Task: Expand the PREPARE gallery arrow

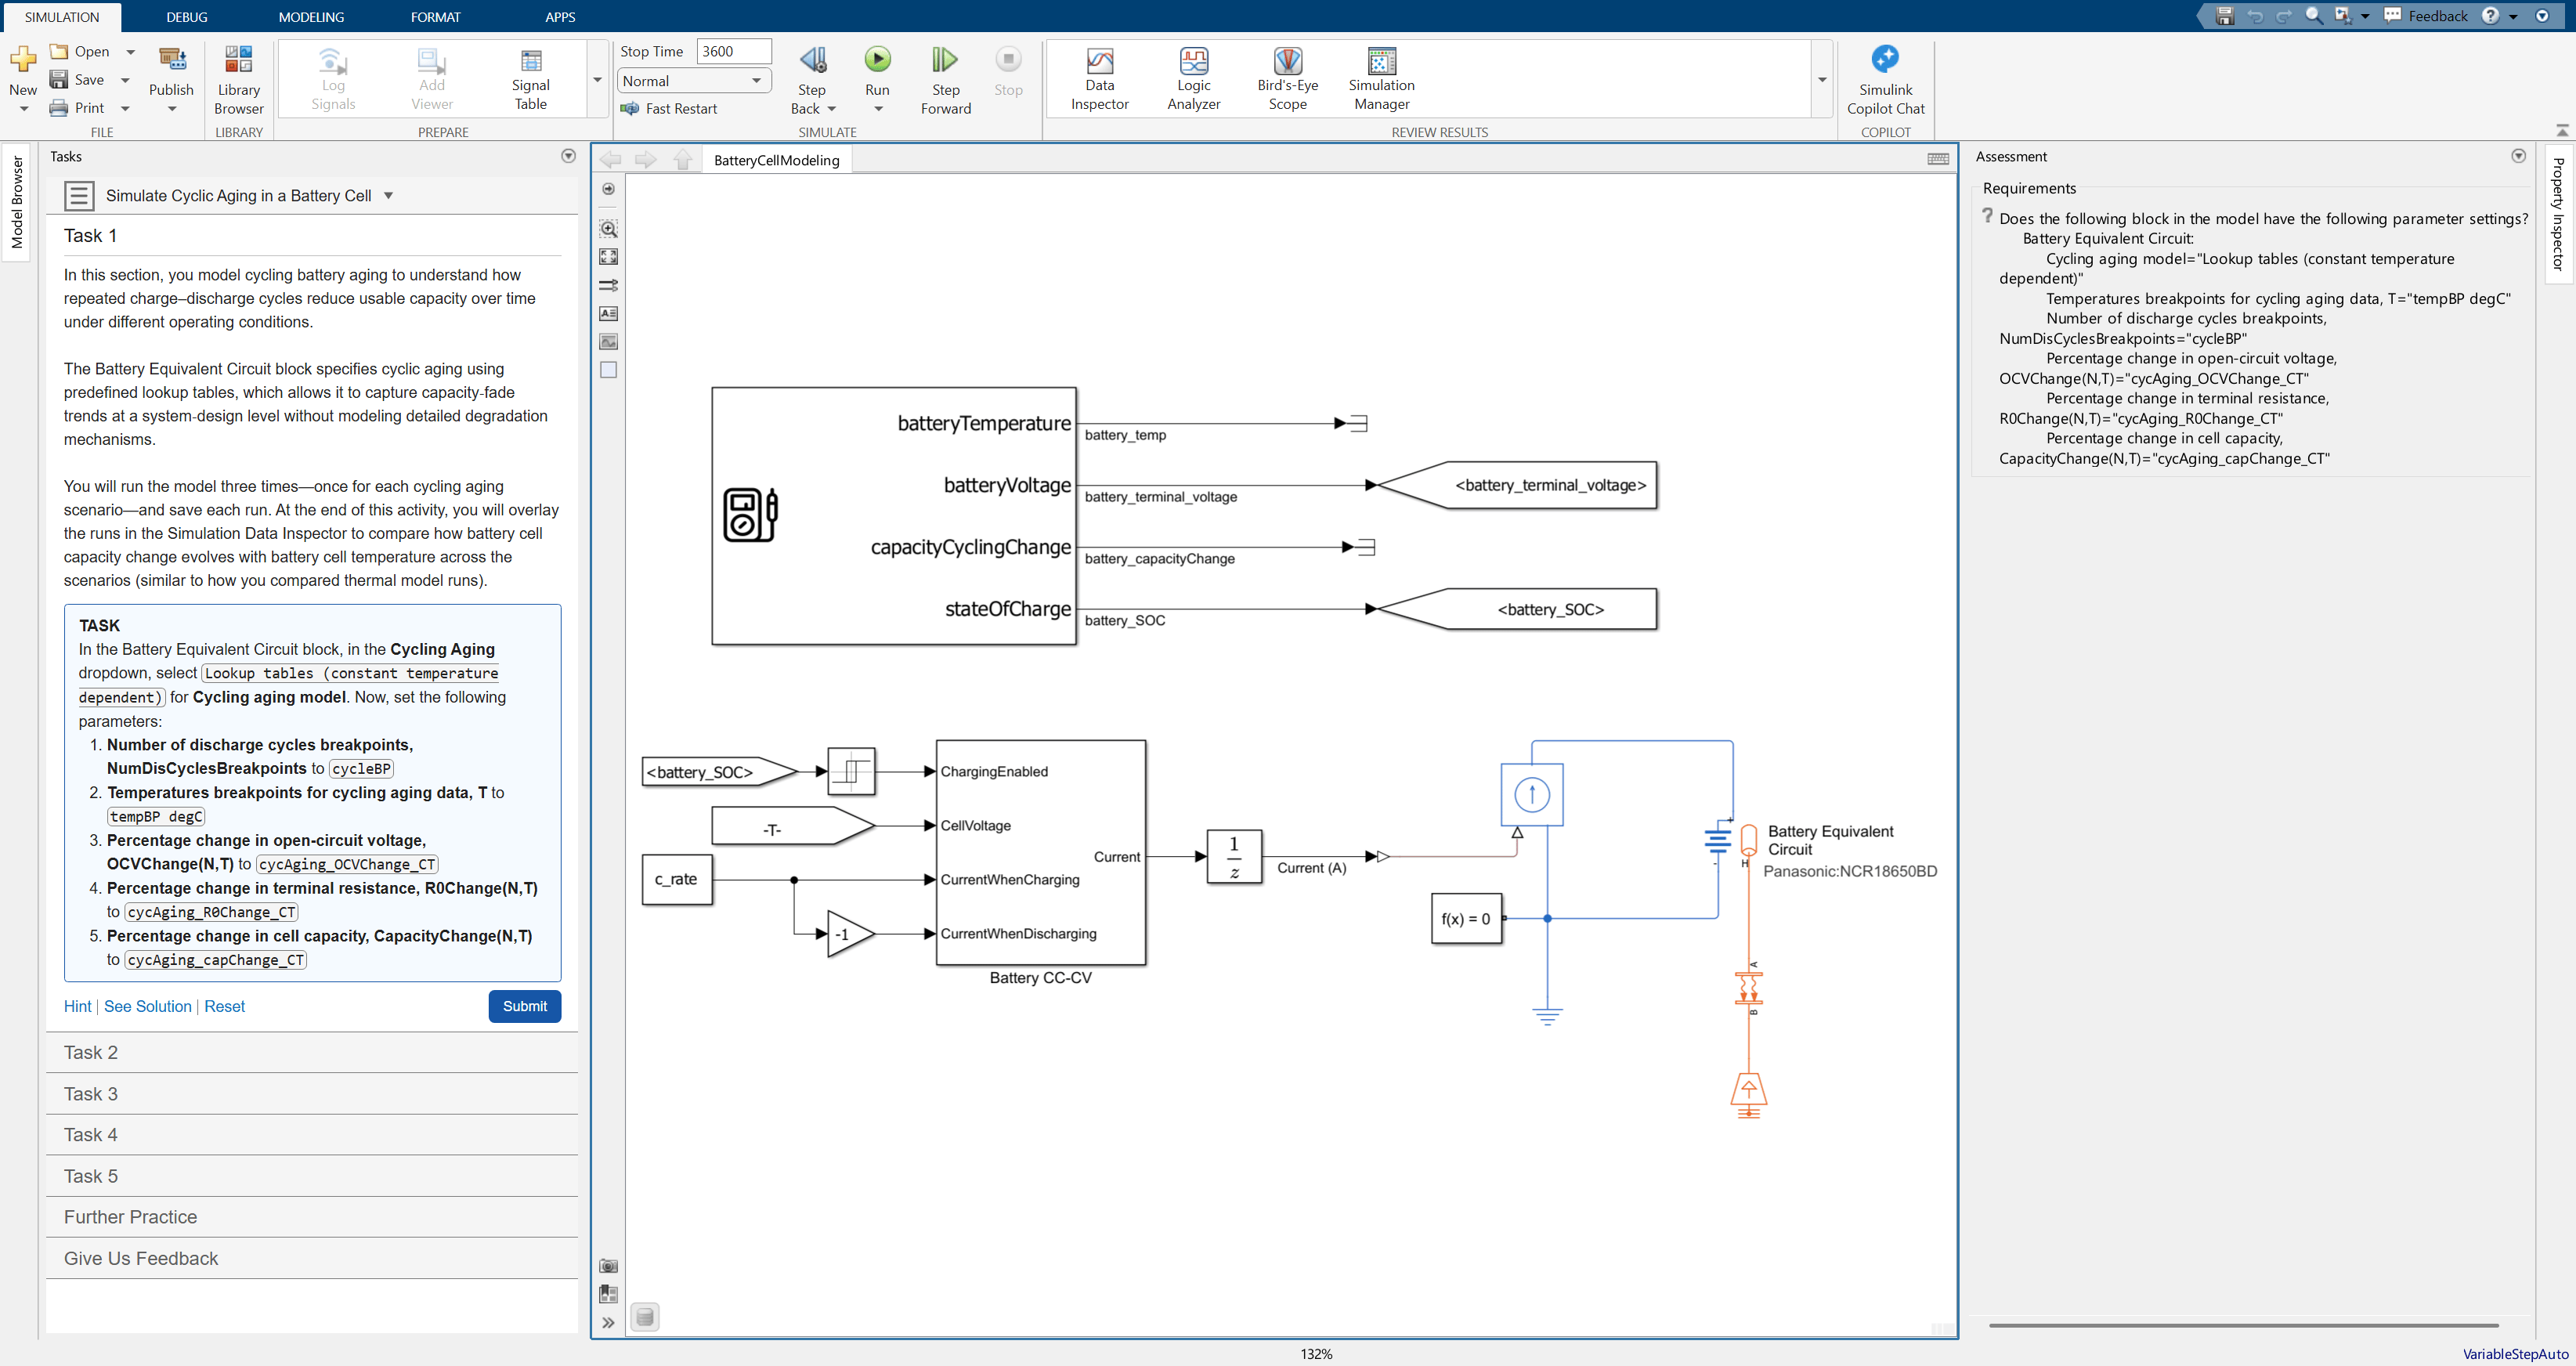Action: point(598,80)
